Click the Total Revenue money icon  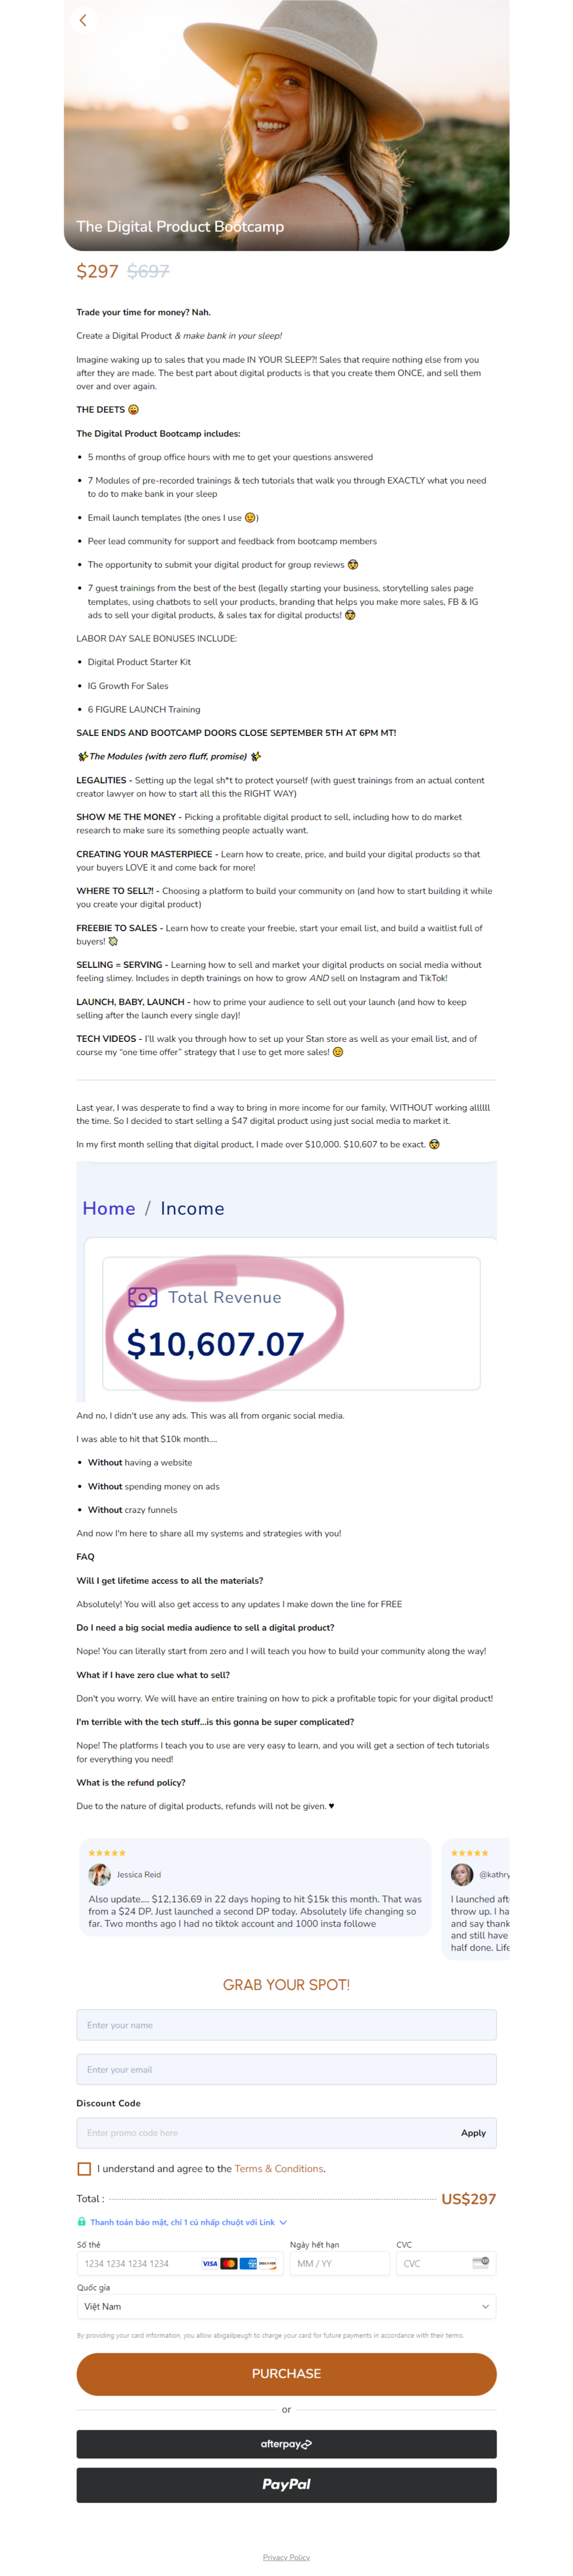click(142, 1297)
